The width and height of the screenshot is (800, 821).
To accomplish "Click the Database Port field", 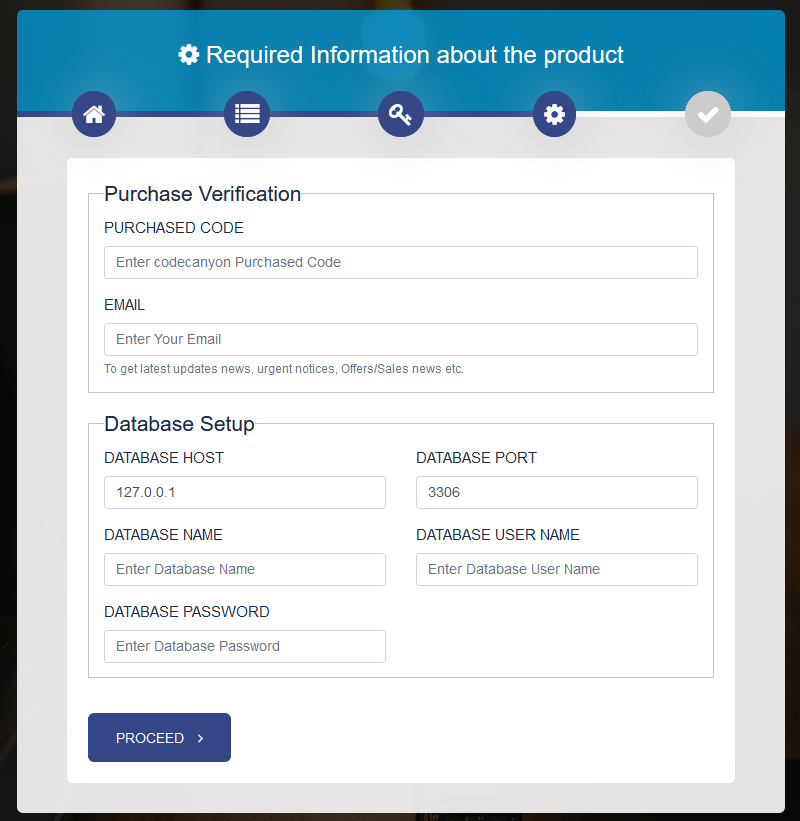I will [556, 492].
